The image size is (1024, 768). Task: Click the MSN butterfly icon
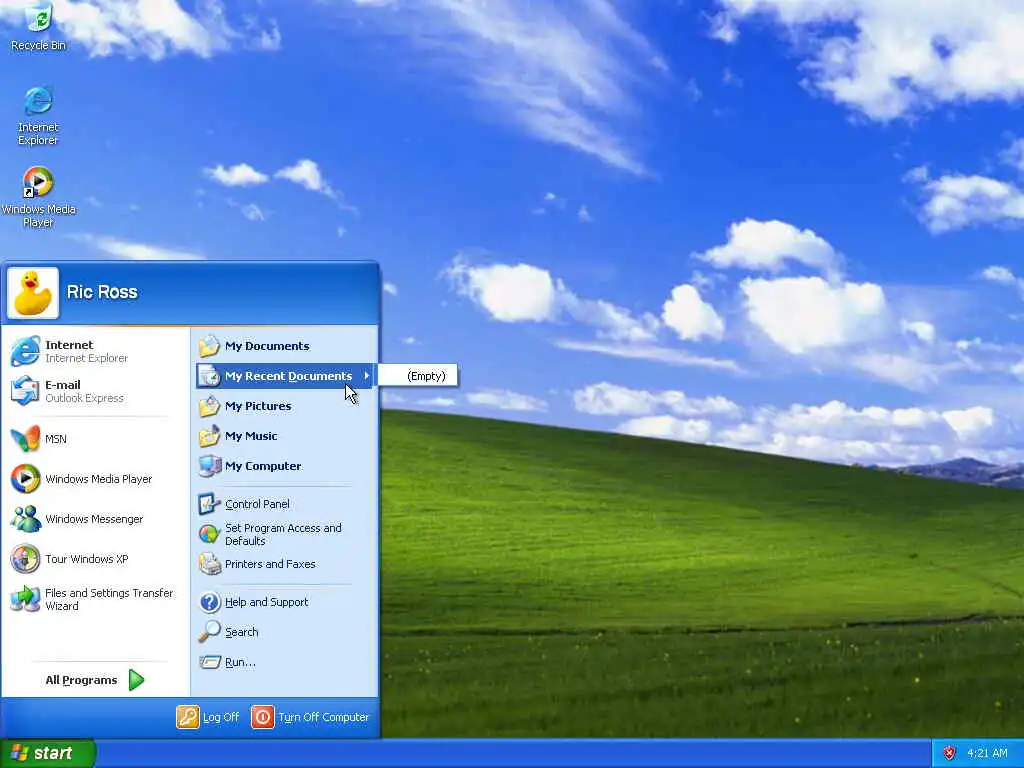pyautogui.click(x=25, y=439)
